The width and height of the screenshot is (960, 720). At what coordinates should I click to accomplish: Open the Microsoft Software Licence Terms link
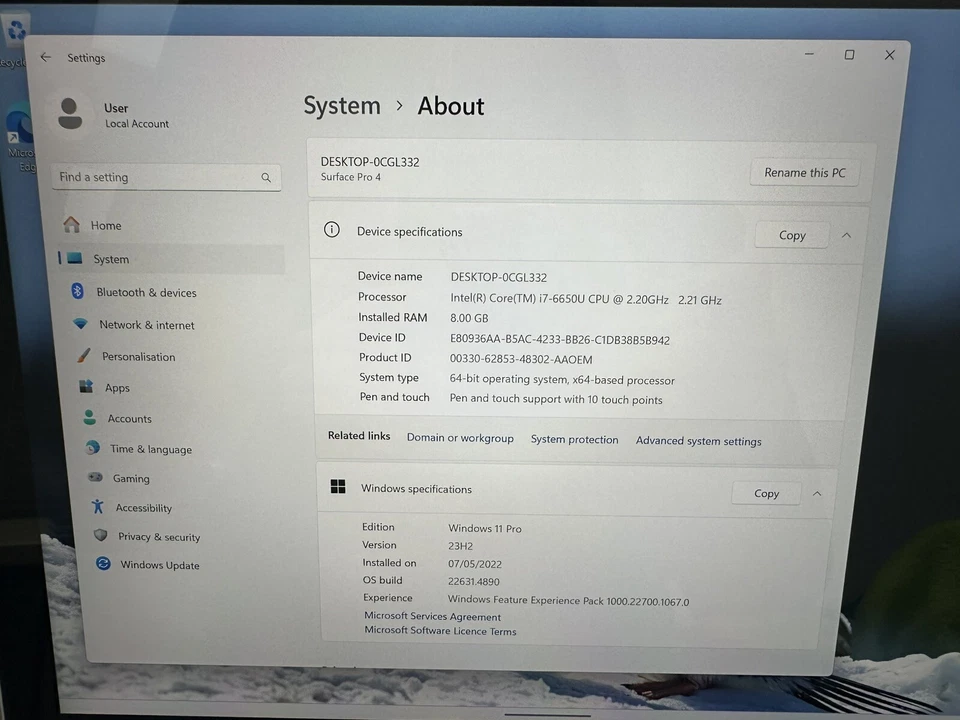(440, 631)
